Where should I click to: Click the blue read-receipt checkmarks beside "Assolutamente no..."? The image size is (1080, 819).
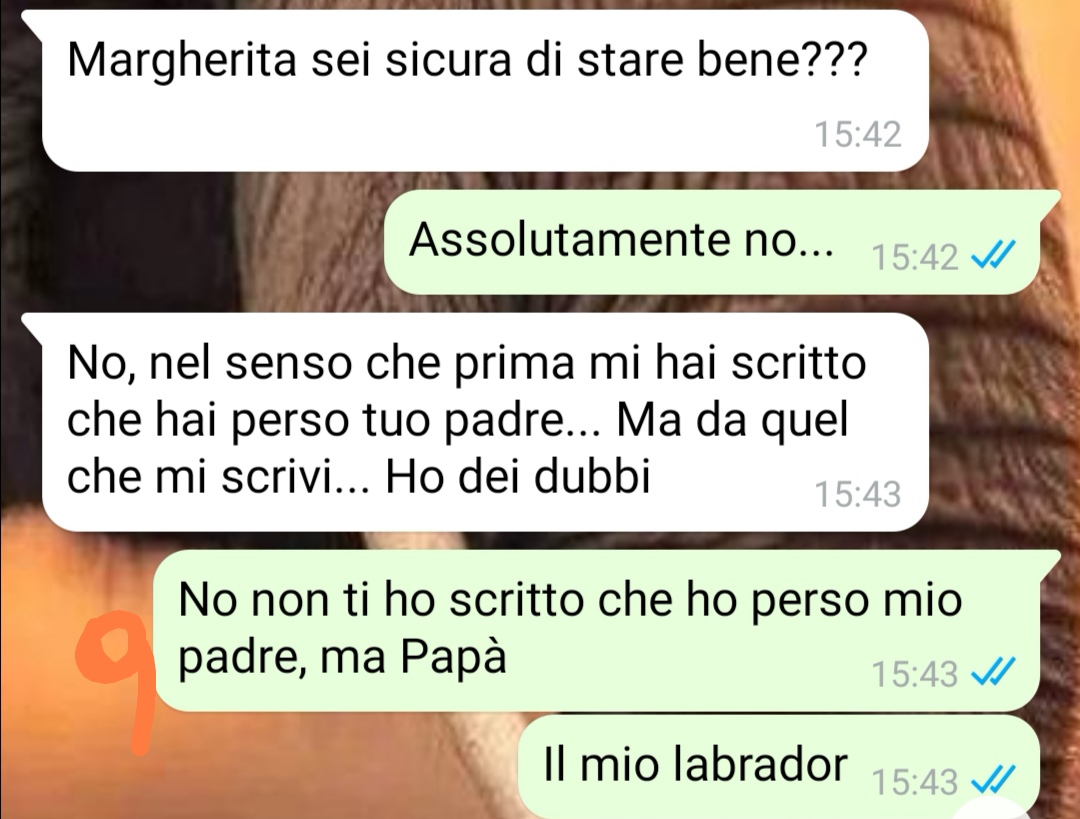tap(992, 256)
